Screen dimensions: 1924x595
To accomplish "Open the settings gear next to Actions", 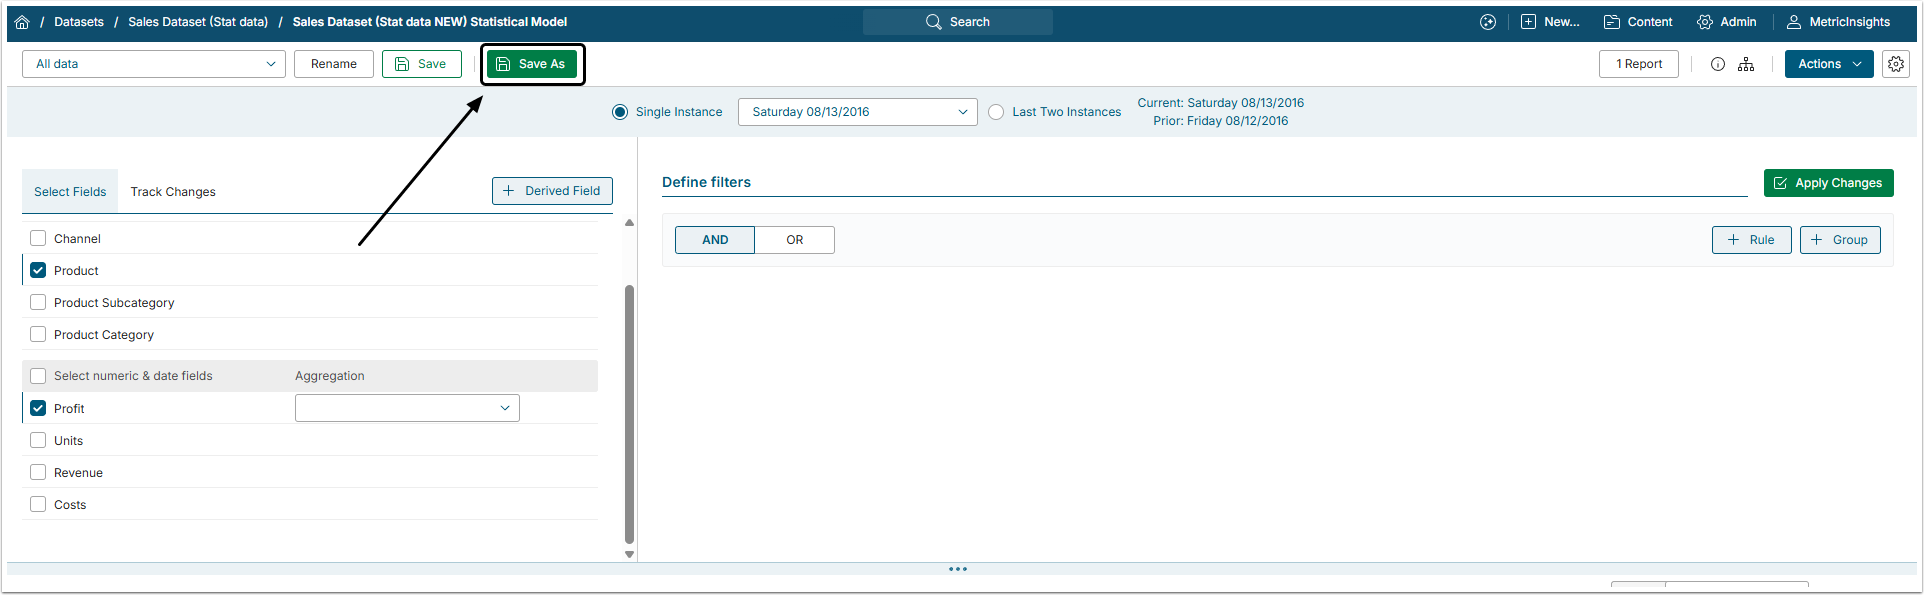I will click(x=1896, y=64).
